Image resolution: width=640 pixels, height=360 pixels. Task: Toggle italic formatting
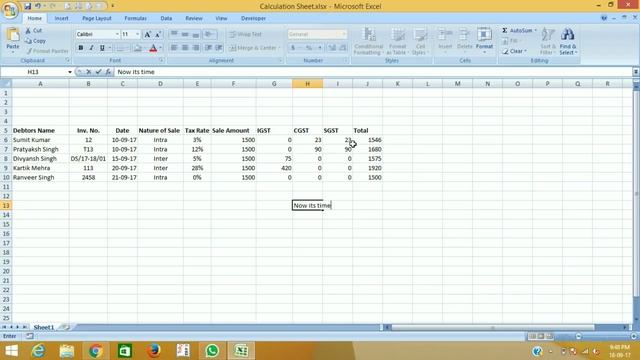tap(91, 48)
